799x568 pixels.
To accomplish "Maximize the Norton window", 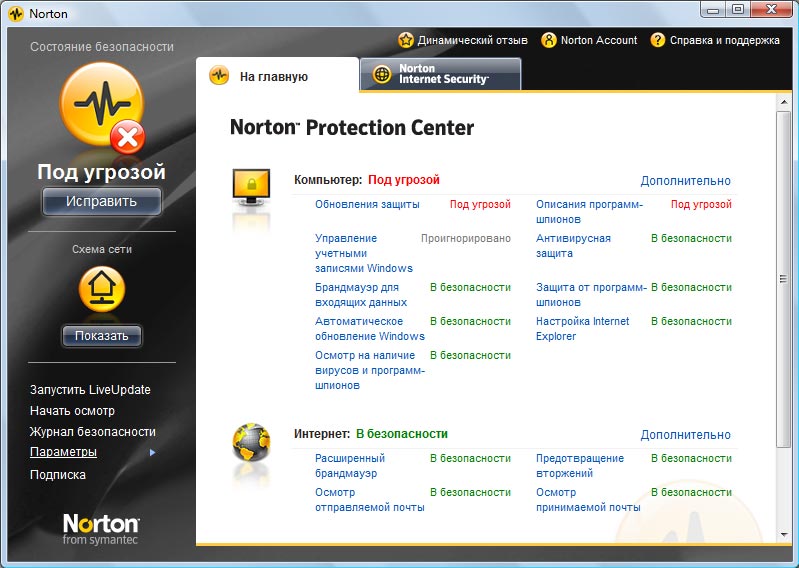I will (737, 9).
